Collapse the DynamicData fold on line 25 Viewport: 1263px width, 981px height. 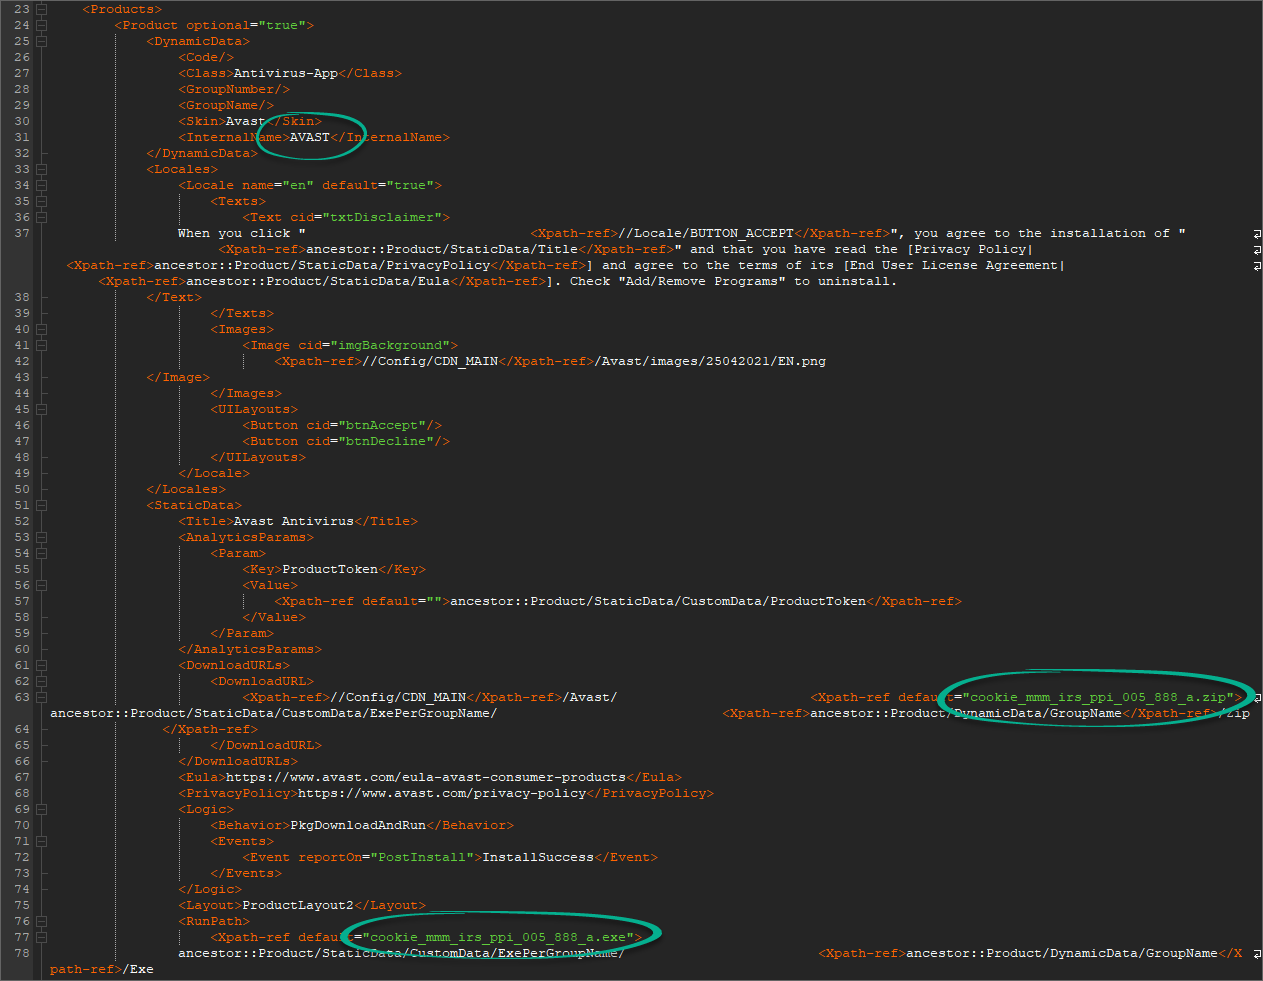[42, 41]
